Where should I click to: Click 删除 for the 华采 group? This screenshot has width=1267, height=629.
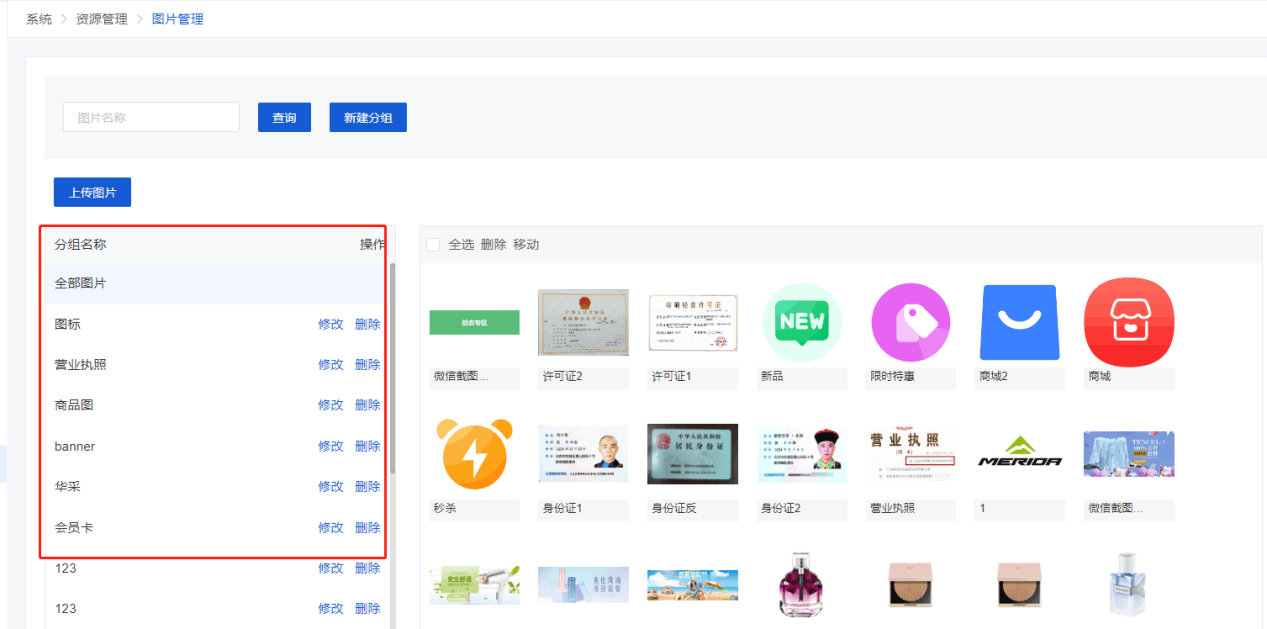pos(367,487)
